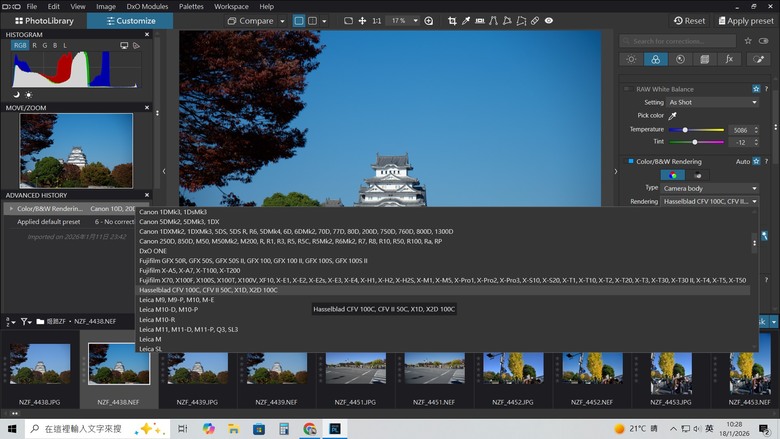Expand Color/B&W Rendering history entry
Screen dimensions: 780x439
[11, 209]
